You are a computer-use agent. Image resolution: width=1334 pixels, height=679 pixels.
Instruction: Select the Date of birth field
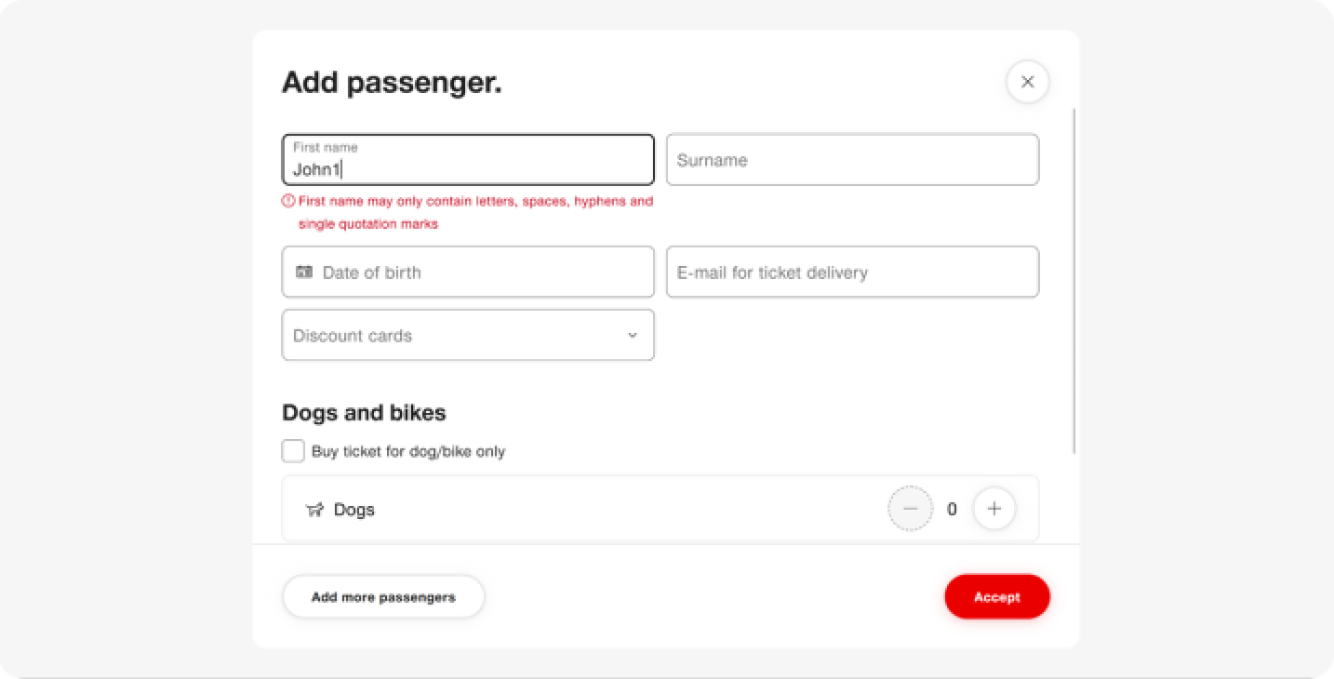(x=468, y=272)
